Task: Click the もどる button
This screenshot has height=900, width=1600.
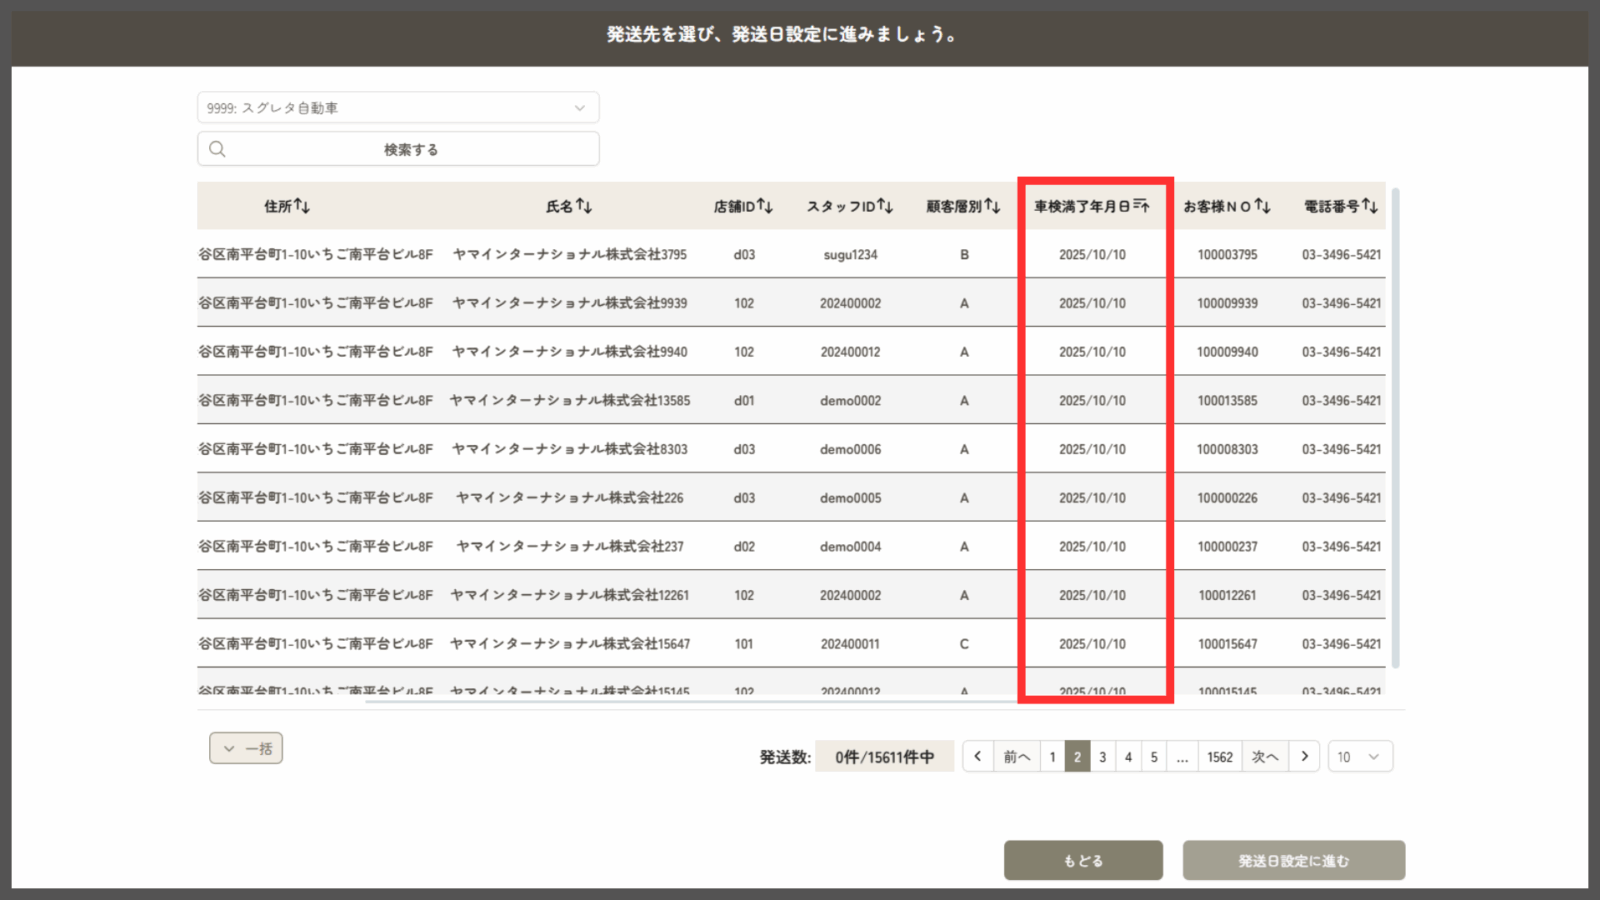Action: [1083, 860]
